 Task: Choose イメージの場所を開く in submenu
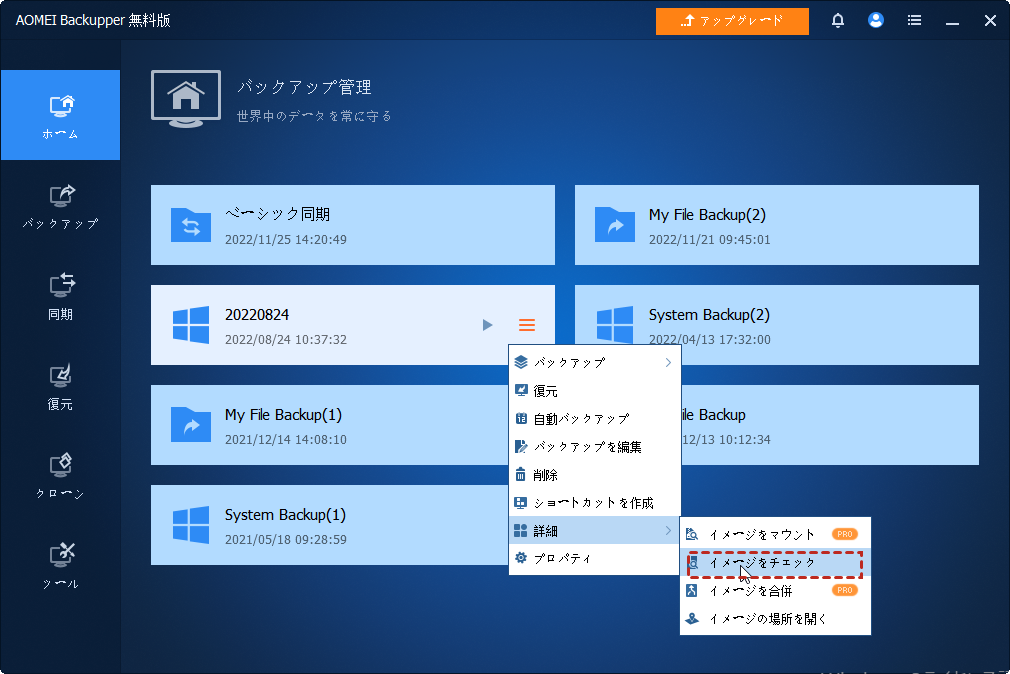pyautogui.click(x=776, y=619)
